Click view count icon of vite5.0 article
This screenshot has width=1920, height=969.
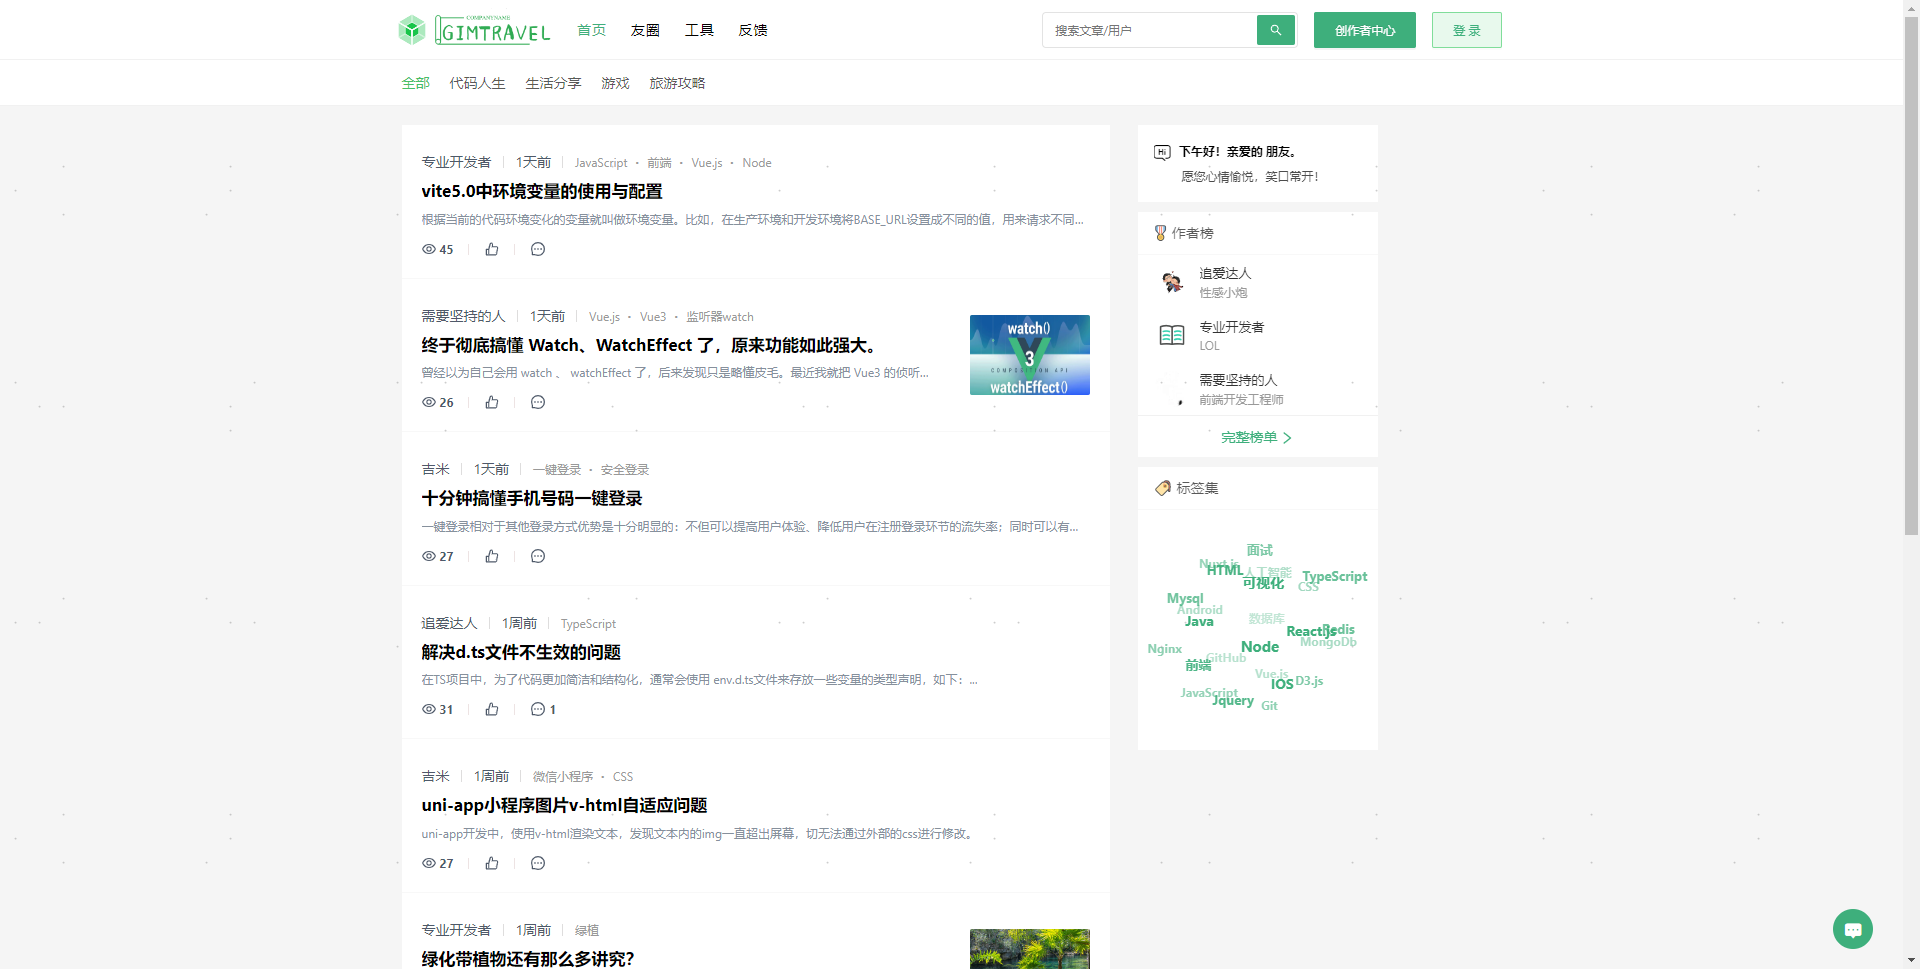429,249
